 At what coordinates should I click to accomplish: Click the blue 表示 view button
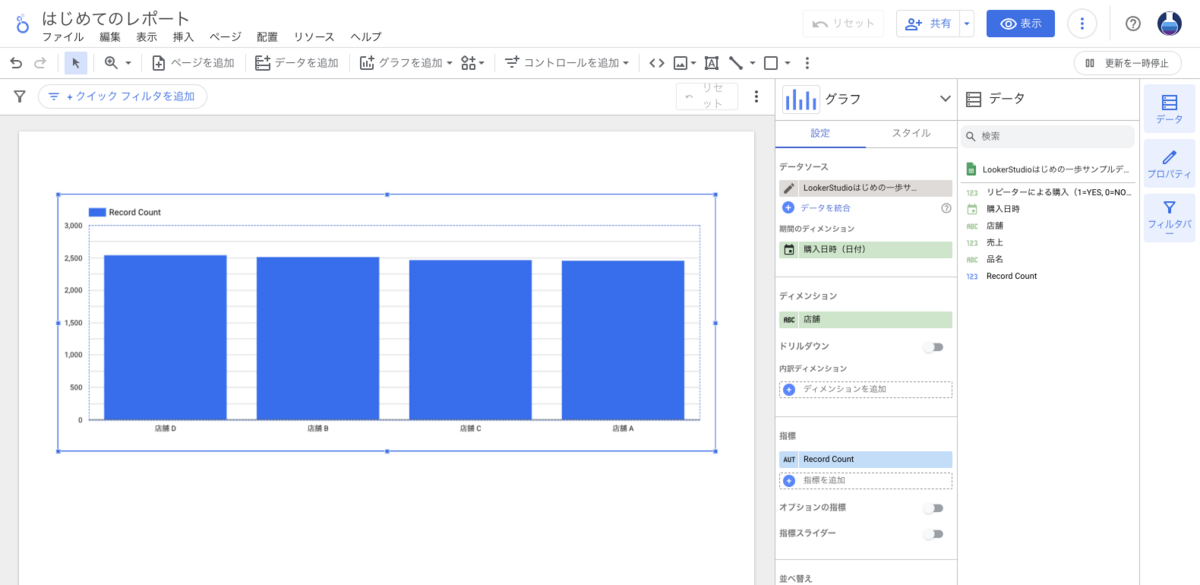click(1020, 24)
